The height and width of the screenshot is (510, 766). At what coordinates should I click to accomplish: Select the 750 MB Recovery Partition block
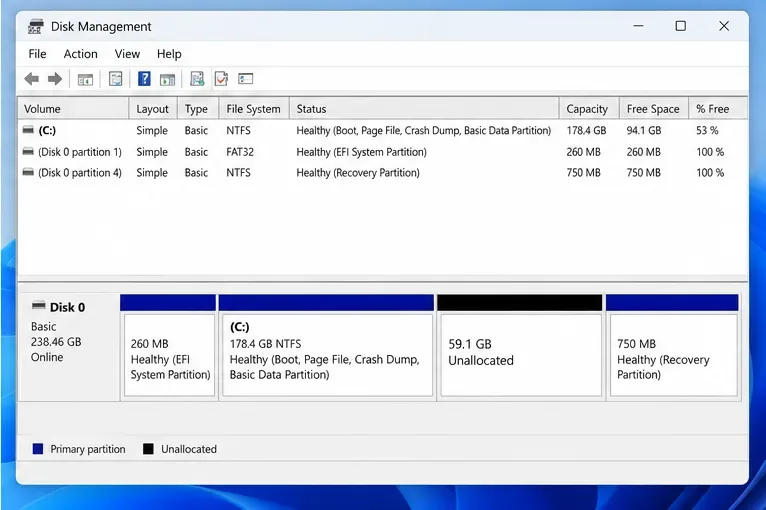[673, 347]
